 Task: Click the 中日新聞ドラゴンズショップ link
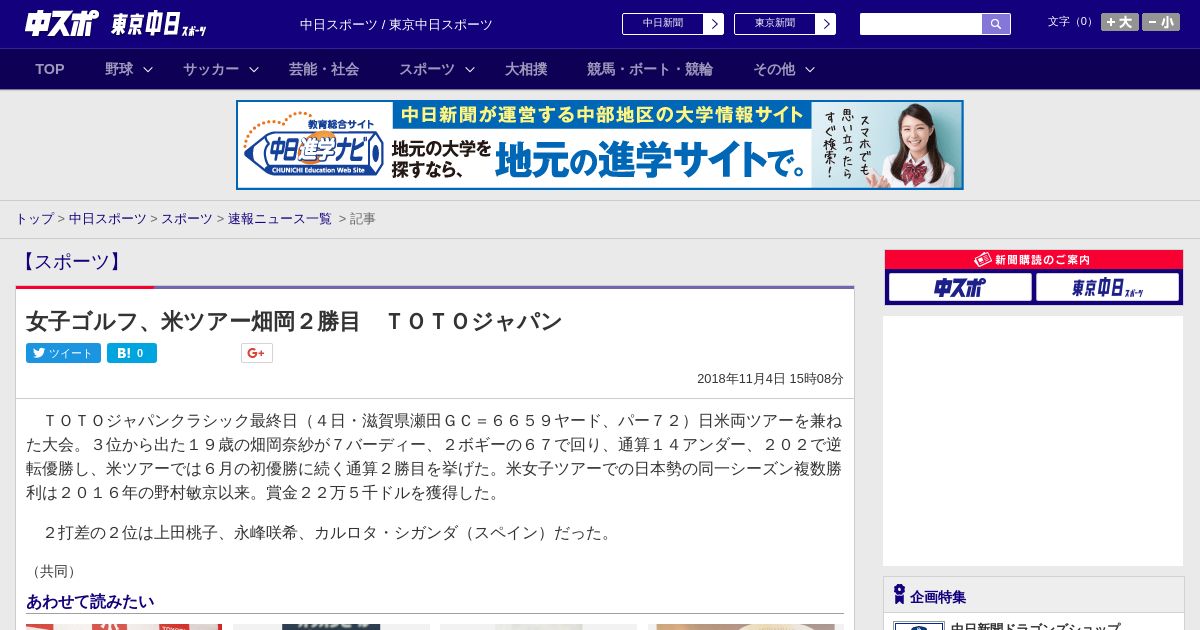click(x=1035, y=627)
